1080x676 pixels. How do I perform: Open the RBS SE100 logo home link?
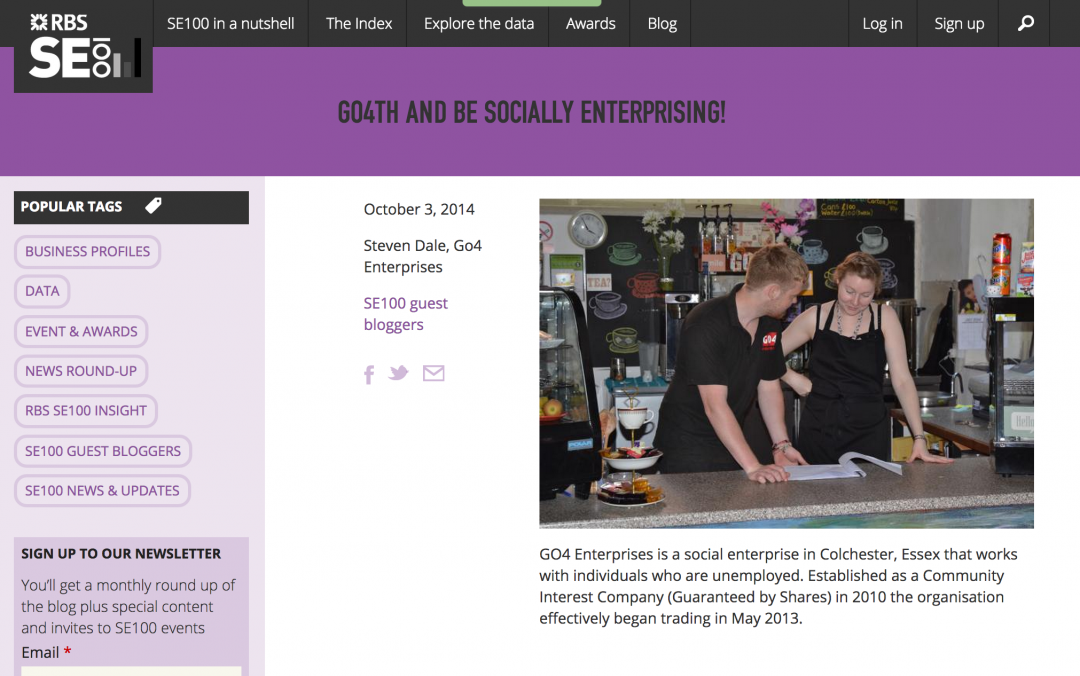[83, 46]
